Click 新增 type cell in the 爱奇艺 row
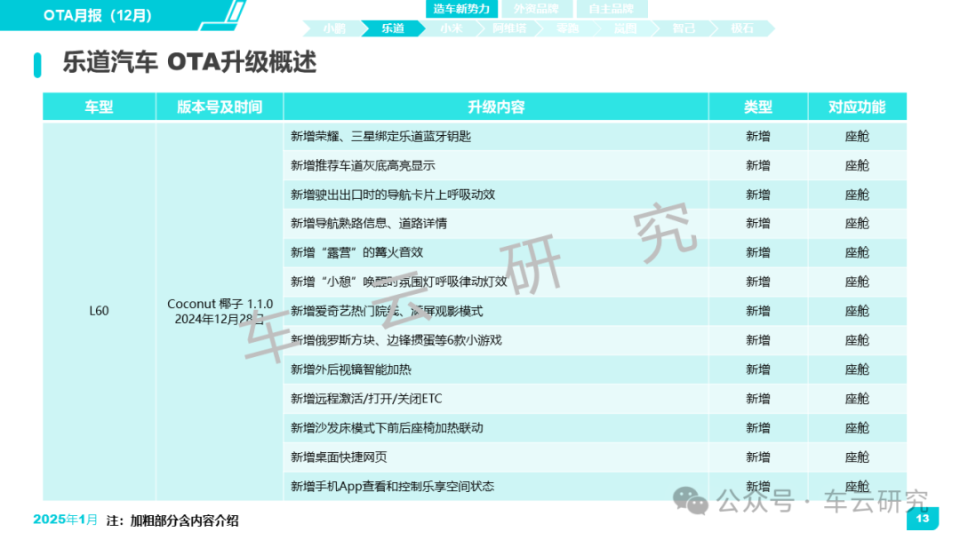960x540 pixels. click(758, 311)
